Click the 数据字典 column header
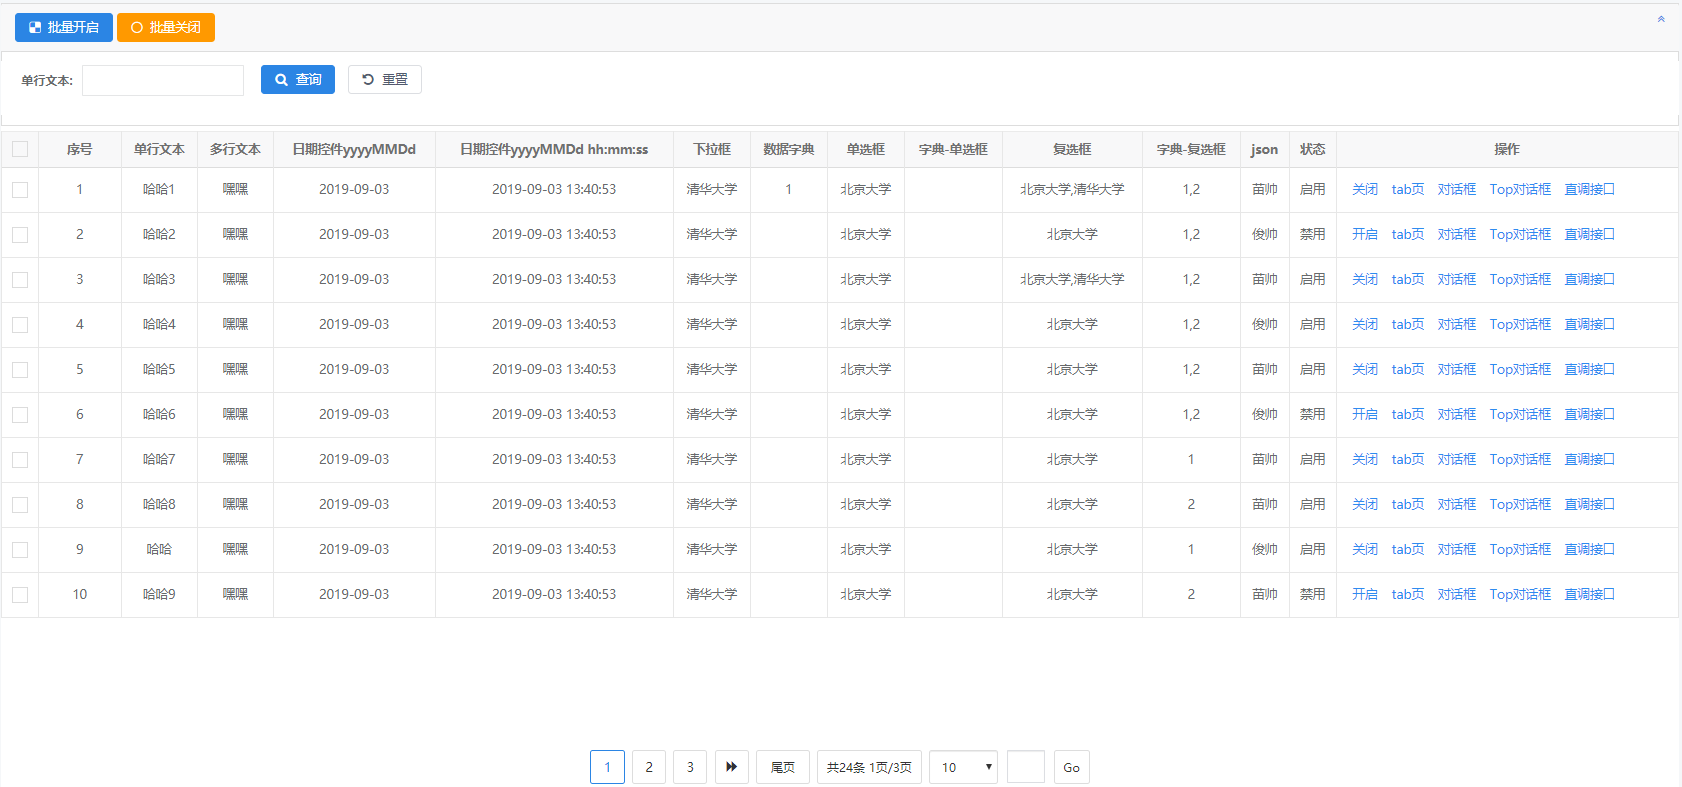1682x787 pixels. click(789, 149)
